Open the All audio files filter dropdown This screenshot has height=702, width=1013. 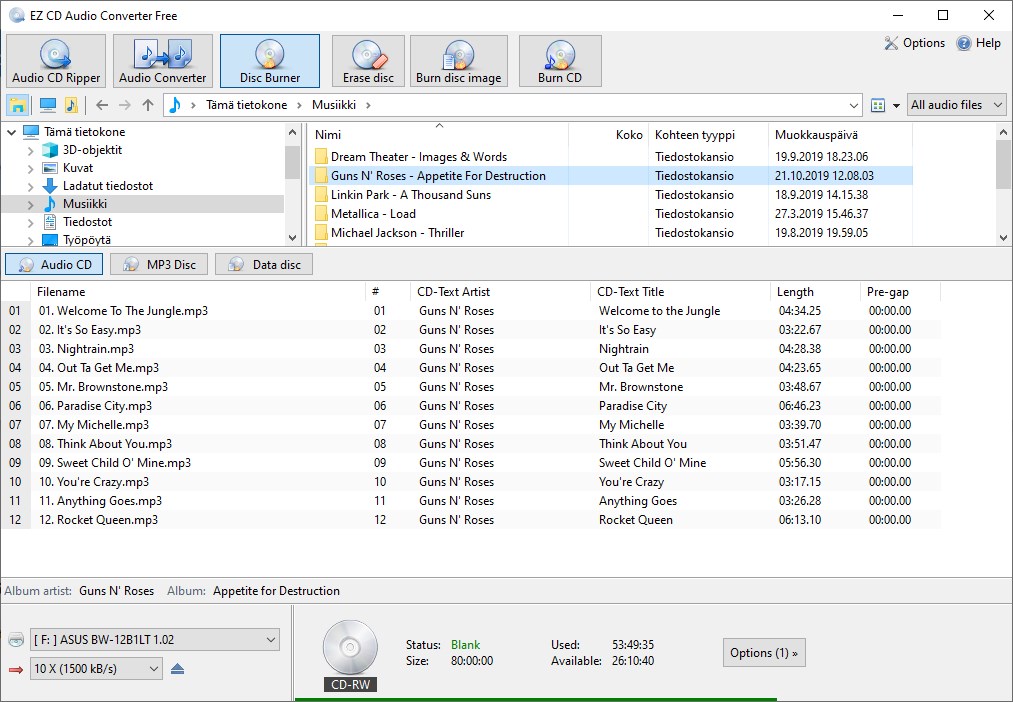click(956, 104)
